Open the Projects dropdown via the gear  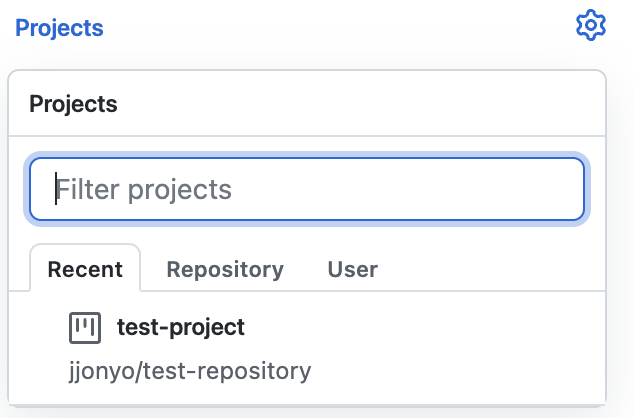click(591, 26)
